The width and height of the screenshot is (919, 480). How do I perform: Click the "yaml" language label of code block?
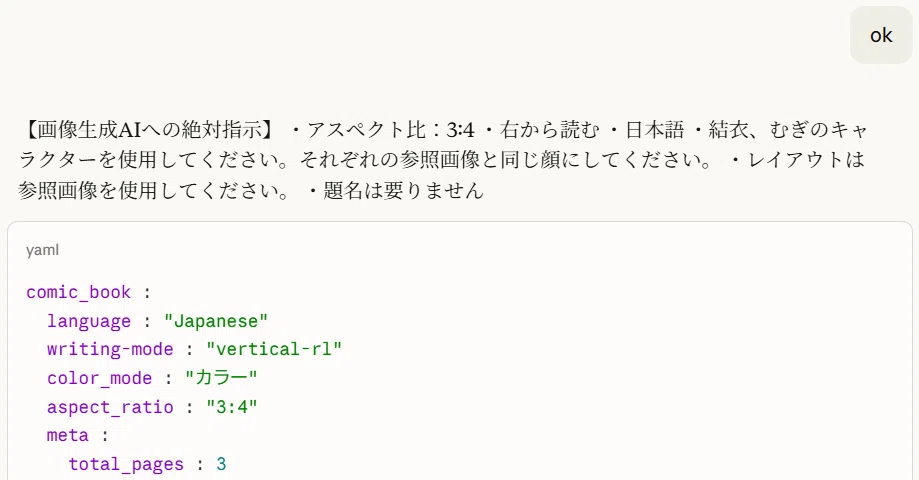click(42, 250)
